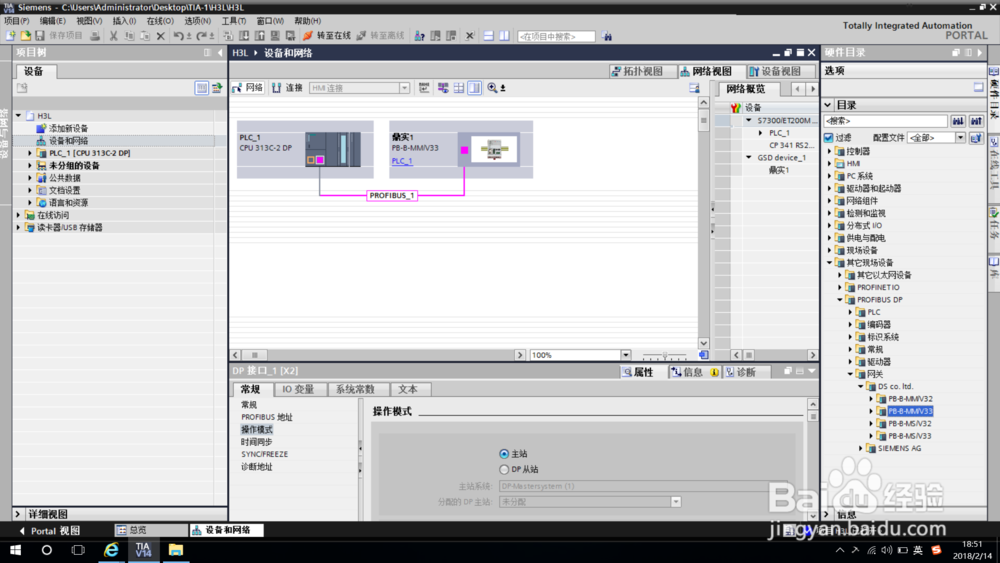Screen dimensions: 1000x563
Task: Select PB-B-MM/V33 in hardware catalog
Action: click(910, 411)
